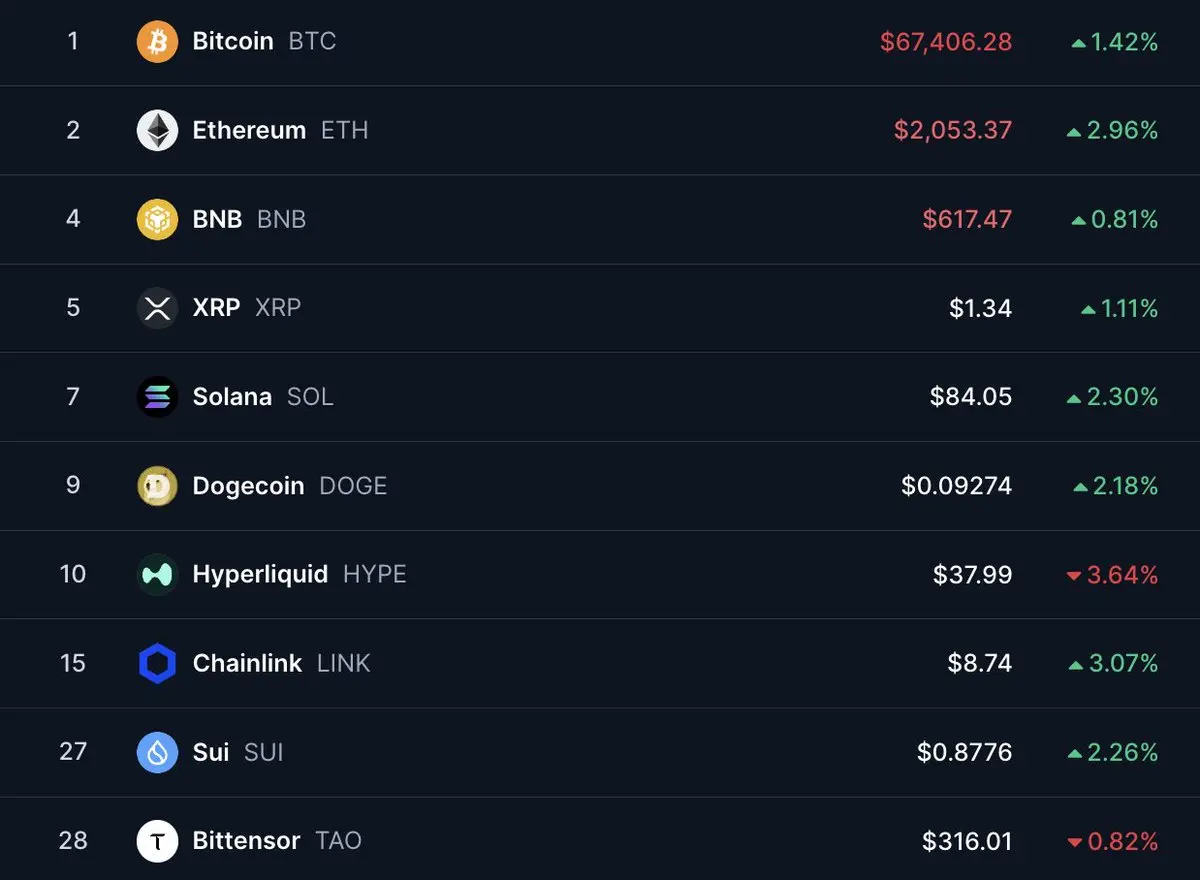Image resolution: width=1200 pixels, height=880 pixels.
Task: Click the orange Bitcoin coin icon
Action: coord(157,42)
